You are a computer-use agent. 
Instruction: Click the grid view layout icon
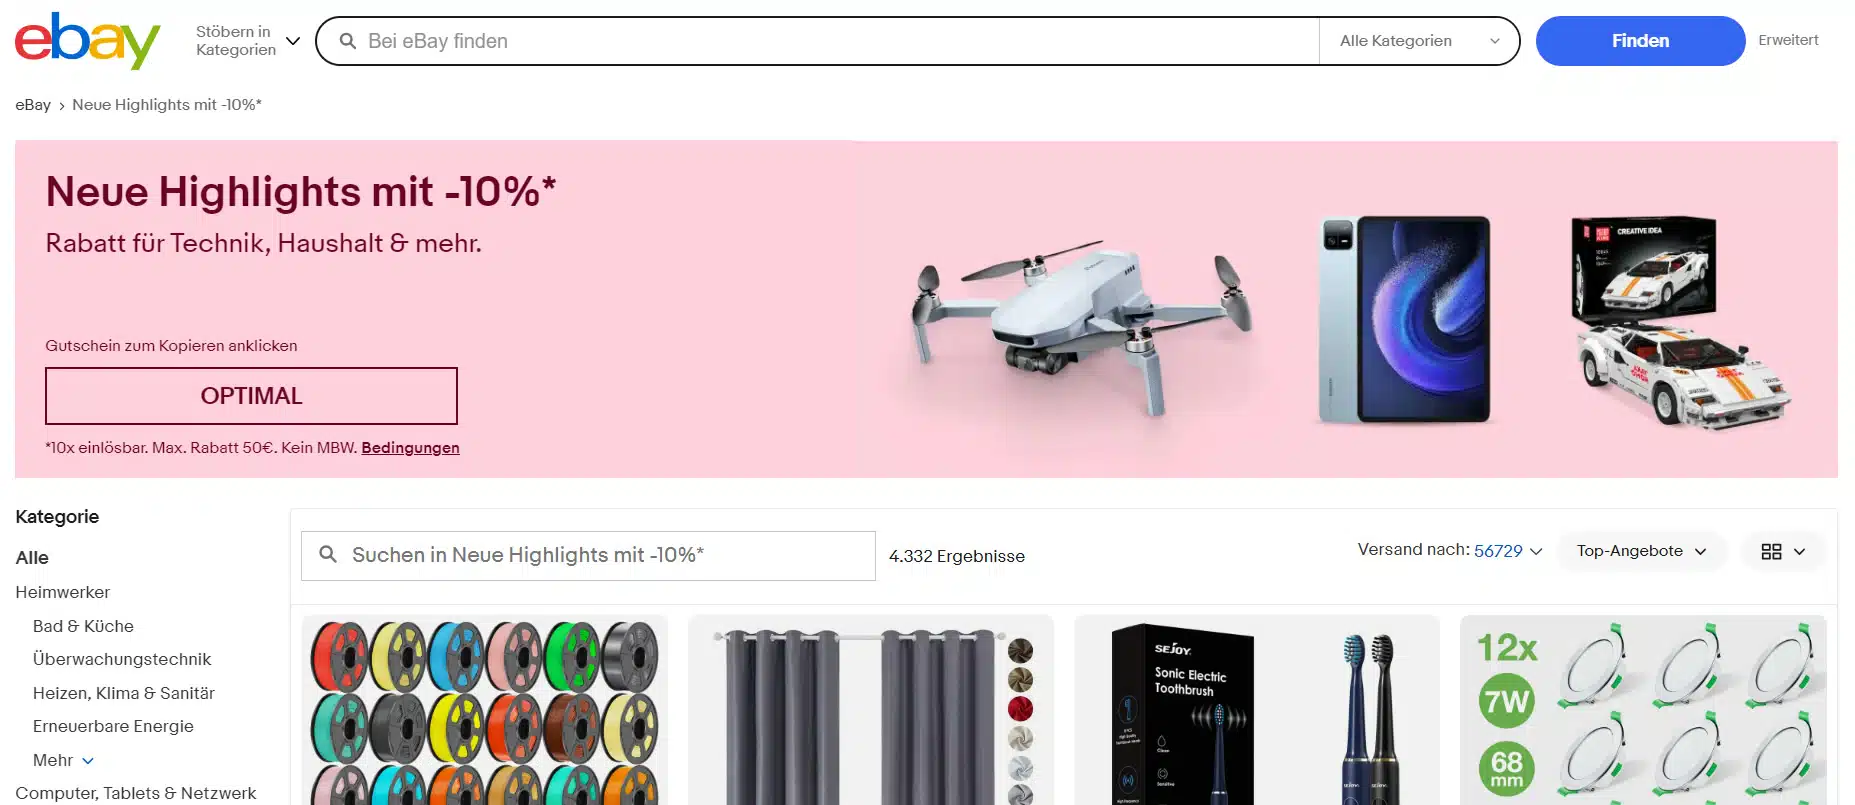pos(1771,551)
